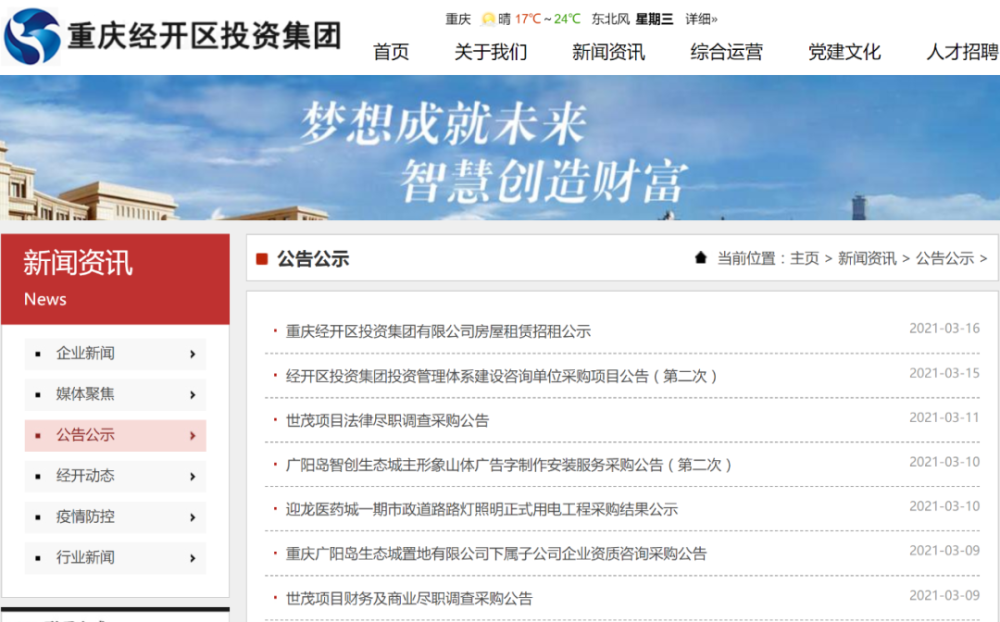The image size is (1000, 622).
Task: Open the weather 详细» link
Action: 702,19
